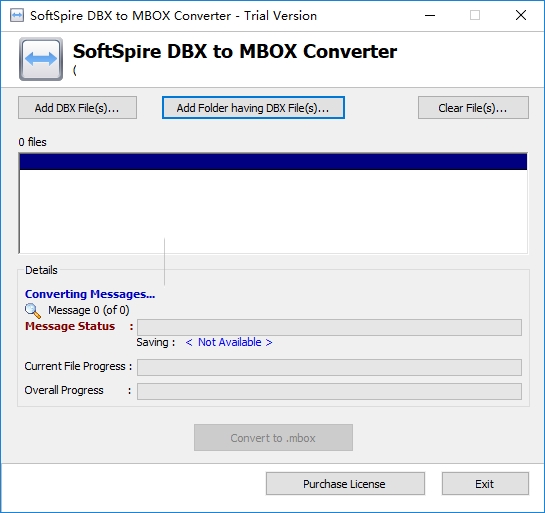The image size is (545, 513).
Task: Select the highlighted blue row in file list
Action: pos(273,162)
